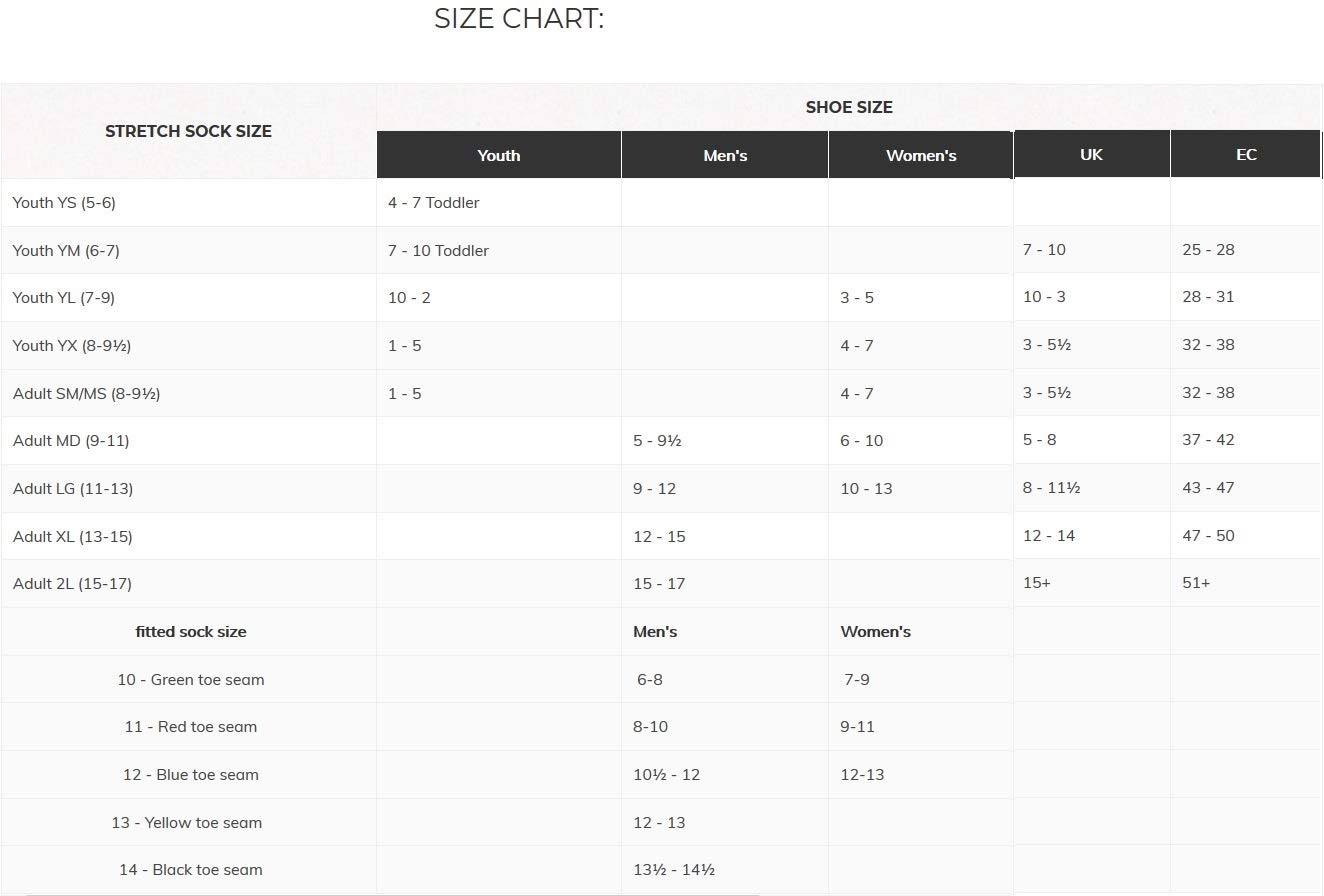
Task: Select the 10 - 13 women's size cell
Action: (866, 488)
